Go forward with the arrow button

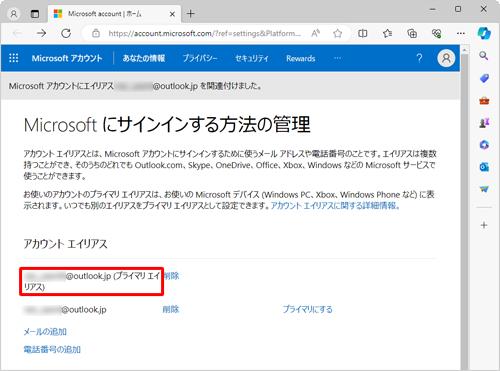pyautogui.click(x=42, y=33)
